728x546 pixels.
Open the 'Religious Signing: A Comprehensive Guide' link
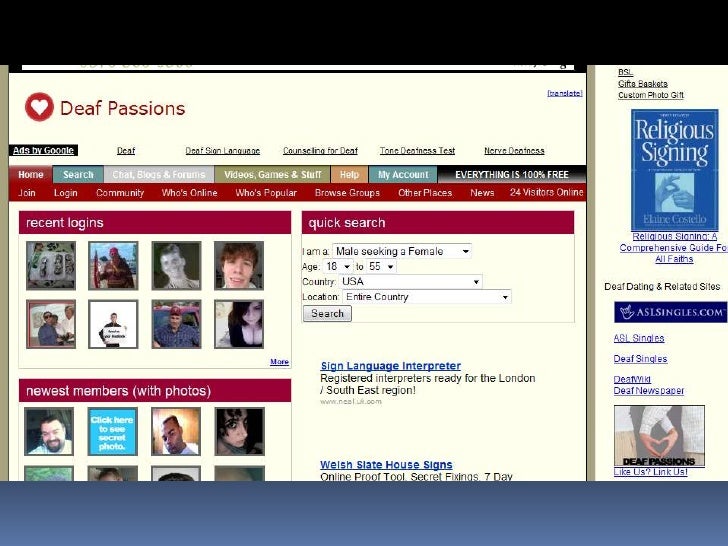coord(674,247)
